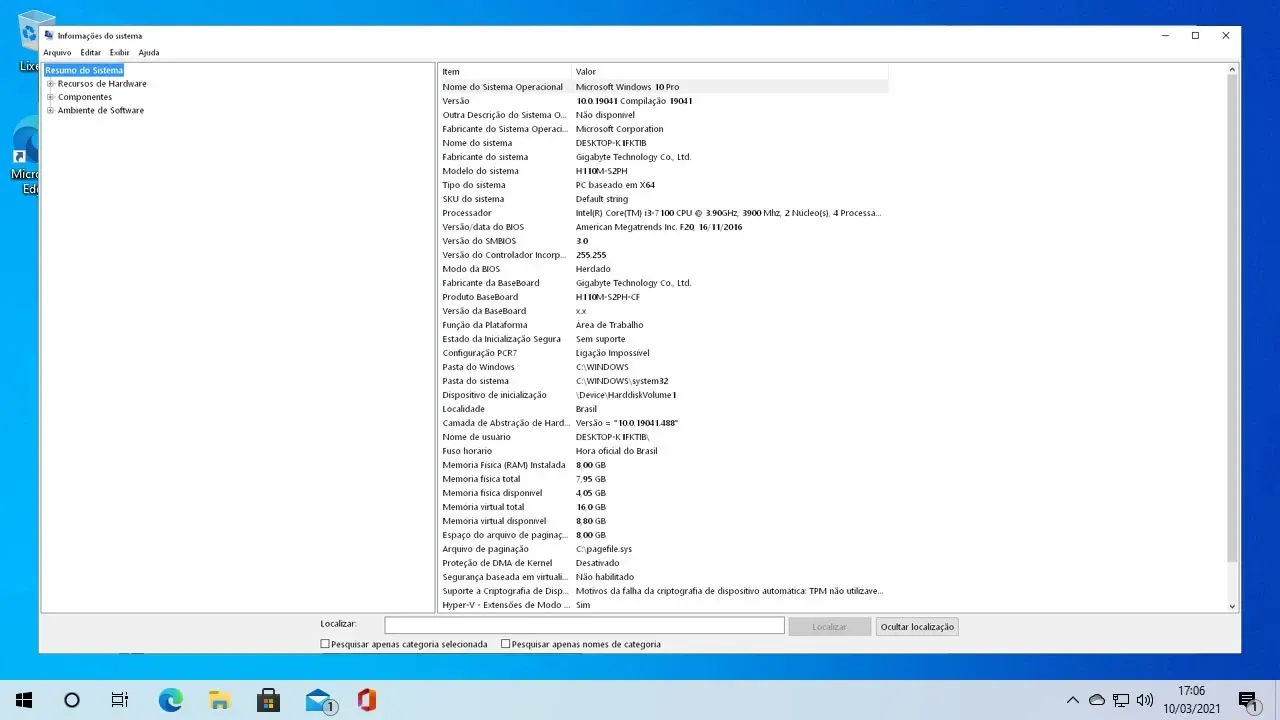Open the Arquivo menu
This screenshot has height=720, width=1280.
pyautogui.click(x=57, y=52)
